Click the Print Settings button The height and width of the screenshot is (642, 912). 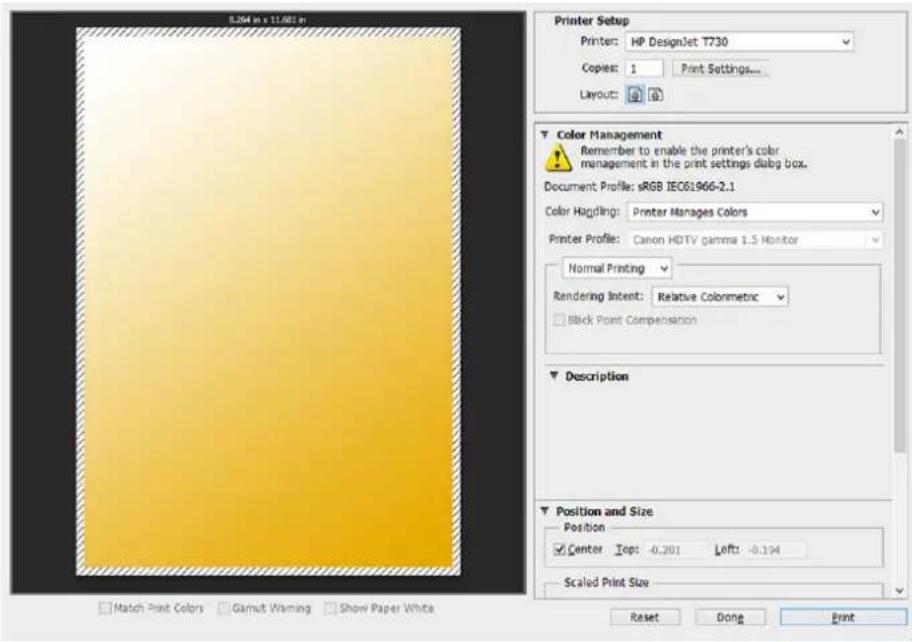[721, 69]
